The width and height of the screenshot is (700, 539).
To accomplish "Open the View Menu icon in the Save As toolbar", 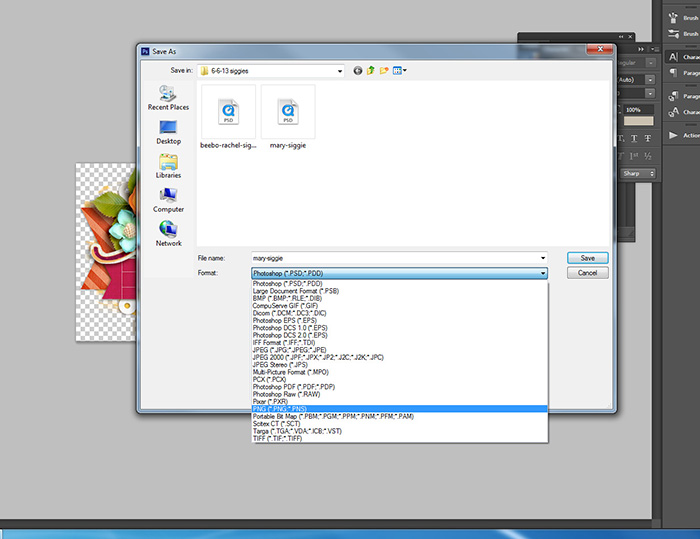I will [x=399, y=71].
